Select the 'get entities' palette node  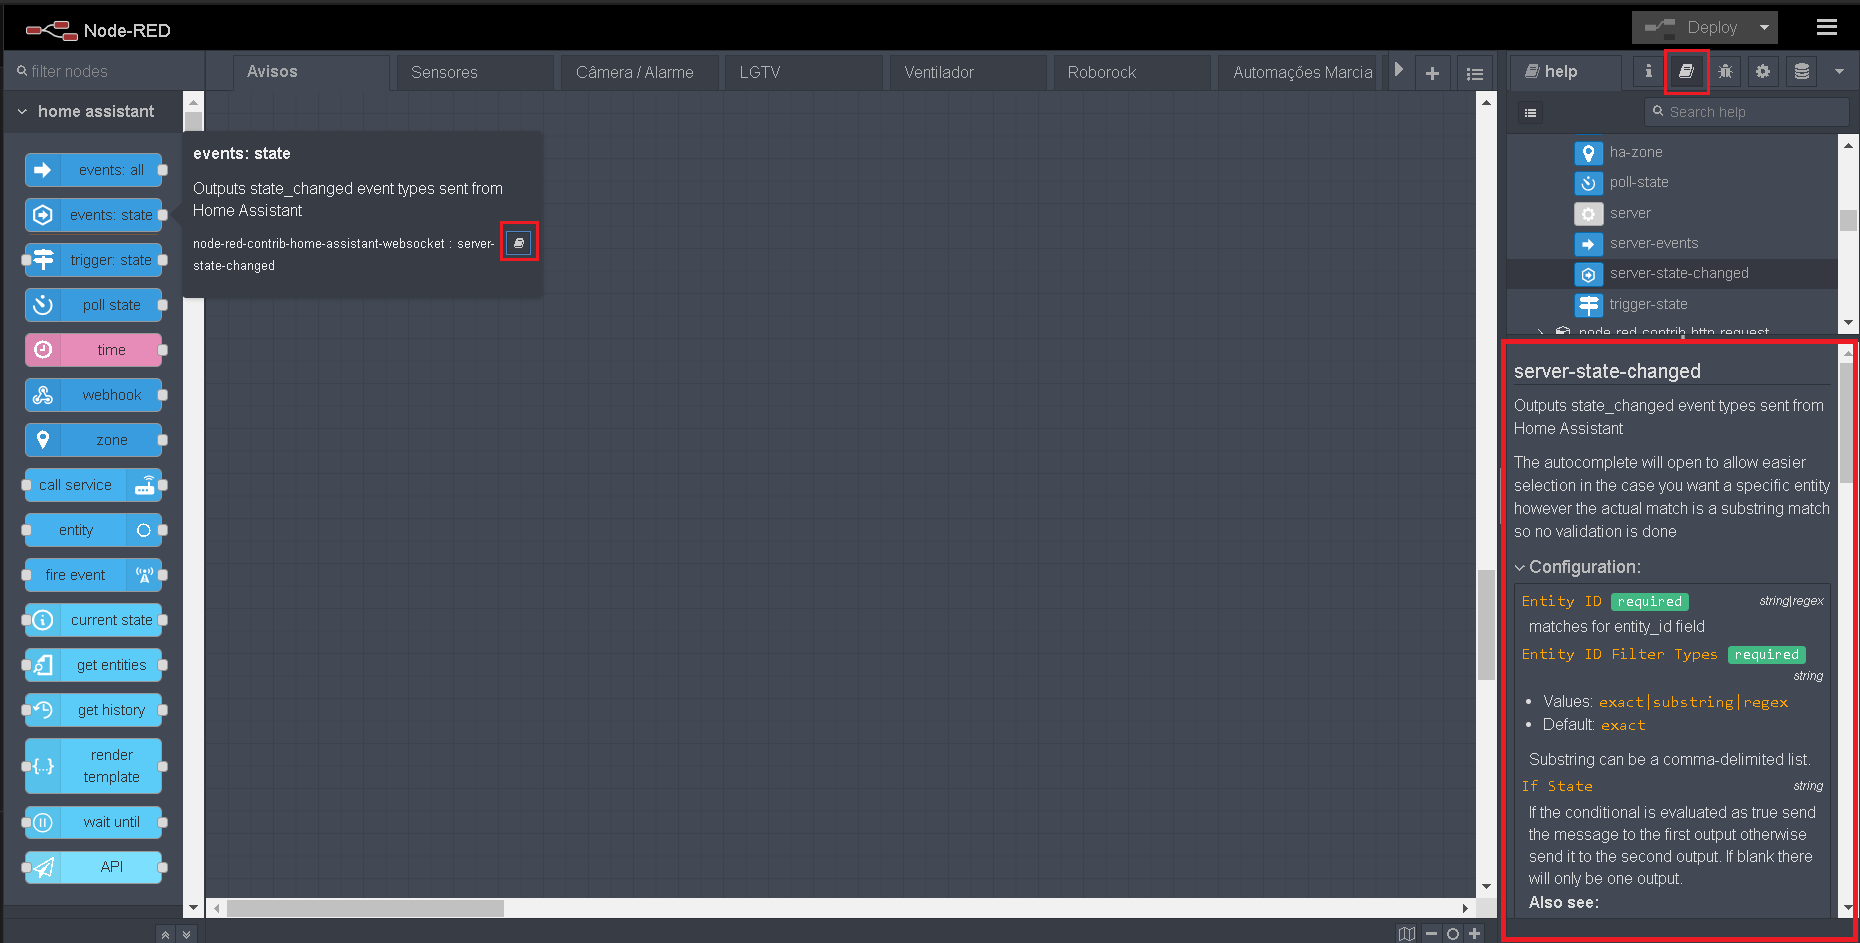coord(94,665)
